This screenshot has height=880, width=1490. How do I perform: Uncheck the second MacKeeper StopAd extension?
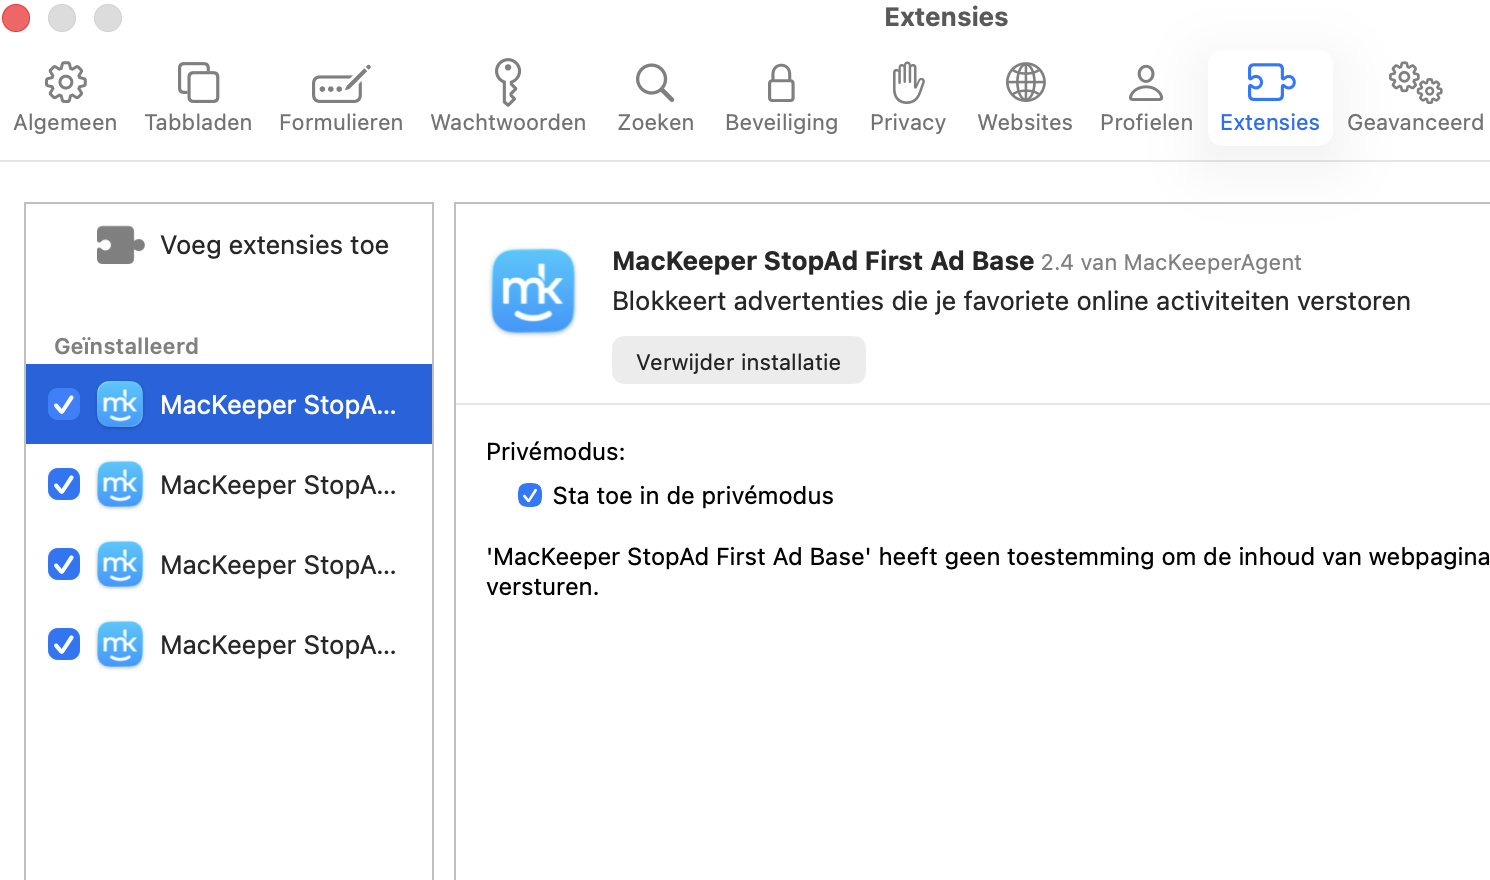point(63,484)
